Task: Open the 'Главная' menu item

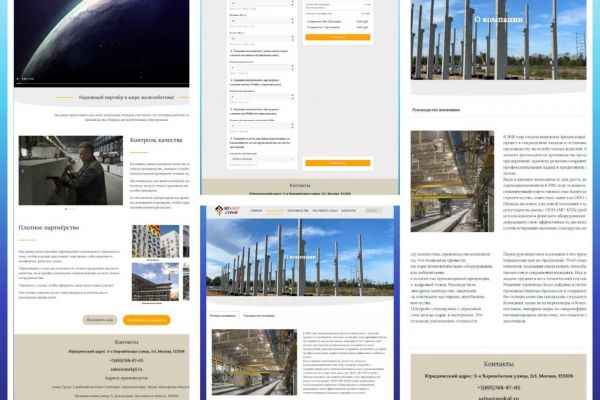Action: pos(256,211)
